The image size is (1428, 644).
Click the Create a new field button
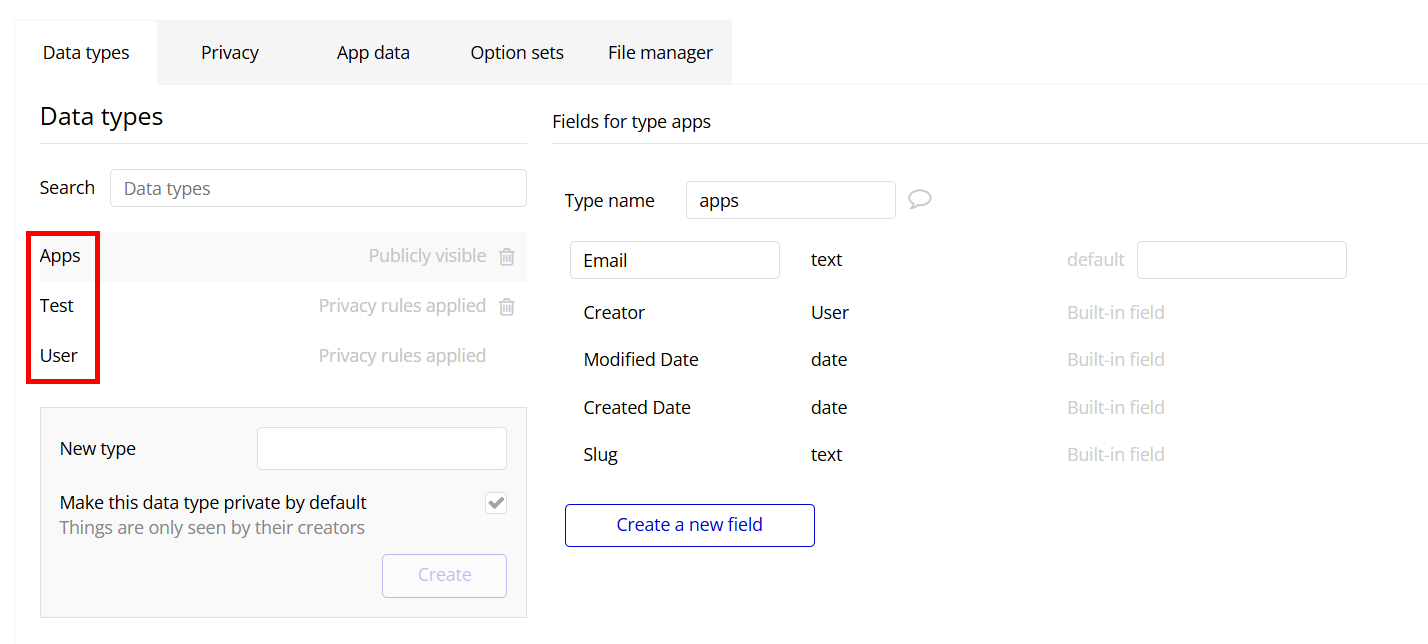tap(689, 525)
